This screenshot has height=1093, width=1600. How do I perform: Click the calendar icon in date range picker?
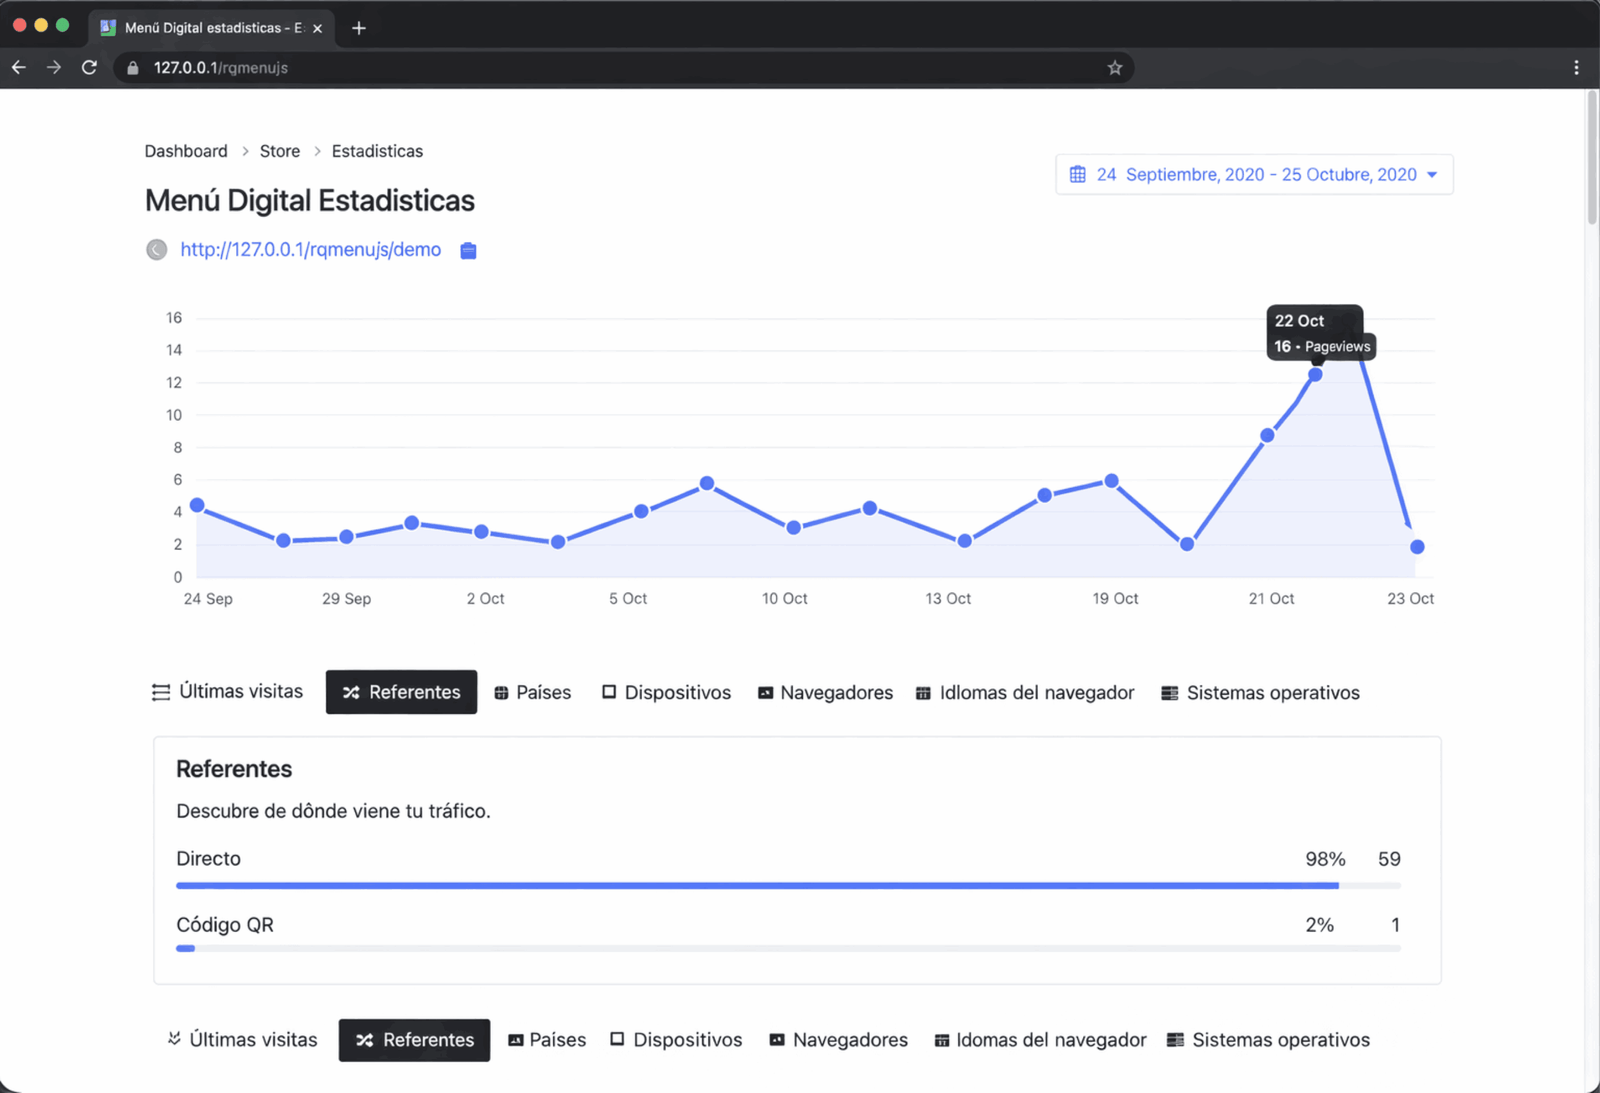point(1077,175)
